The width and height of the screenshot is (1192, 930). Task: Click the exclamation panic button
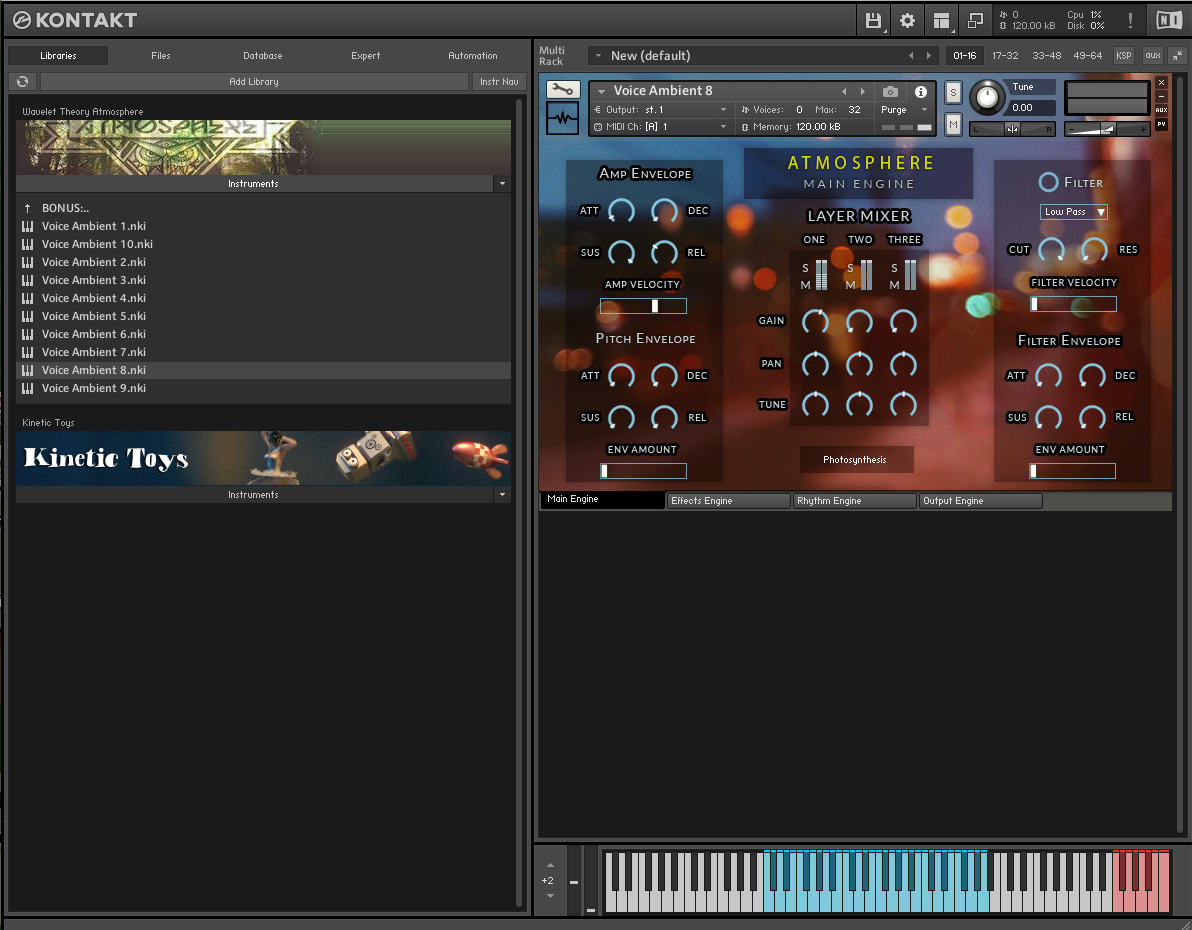(1130, 21)
